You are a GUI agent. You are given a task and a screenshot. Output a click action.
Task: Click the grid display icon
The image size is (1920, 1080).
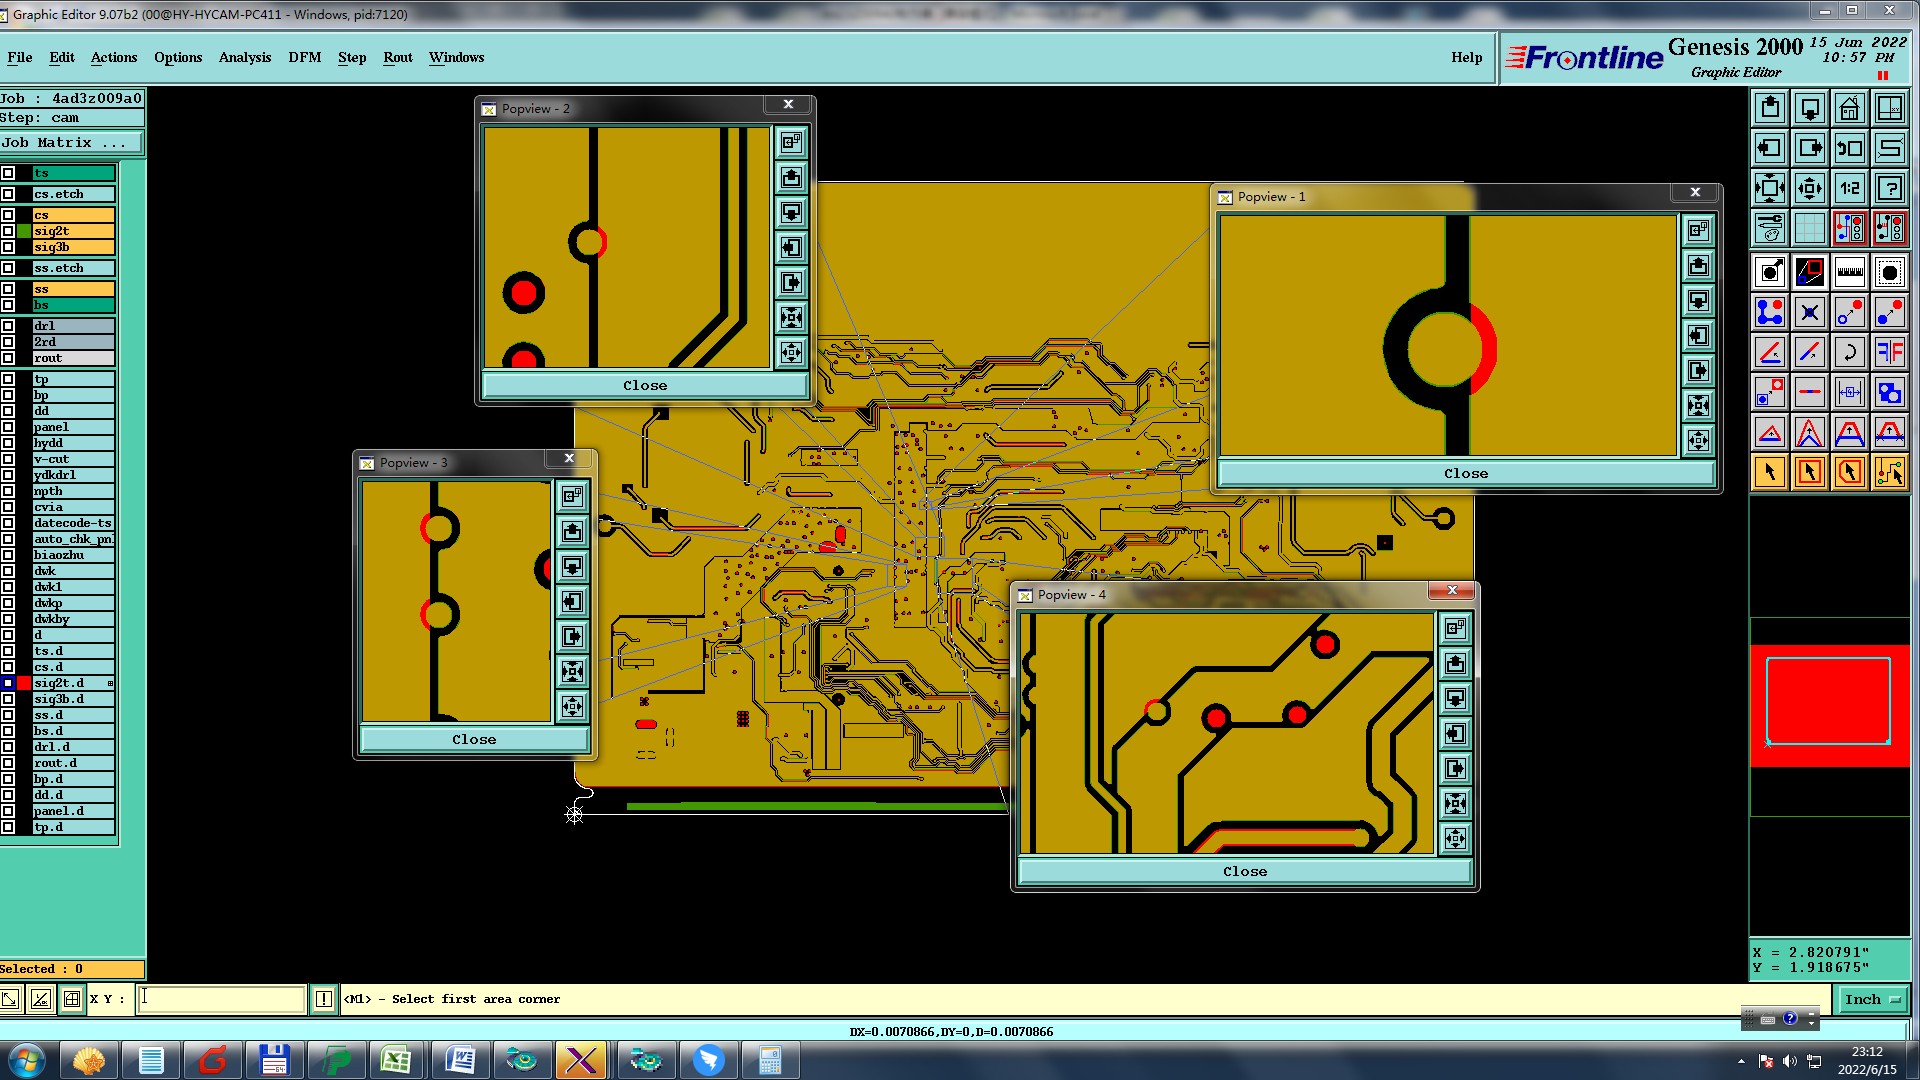[x=1809, y=228]
